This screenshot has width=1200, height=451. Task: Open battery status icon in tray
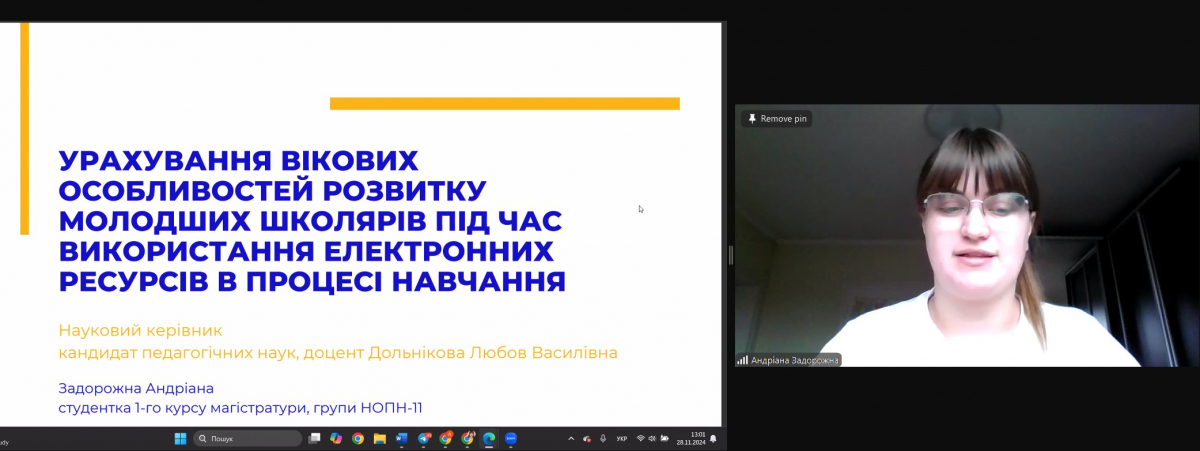tap(664, 438)
